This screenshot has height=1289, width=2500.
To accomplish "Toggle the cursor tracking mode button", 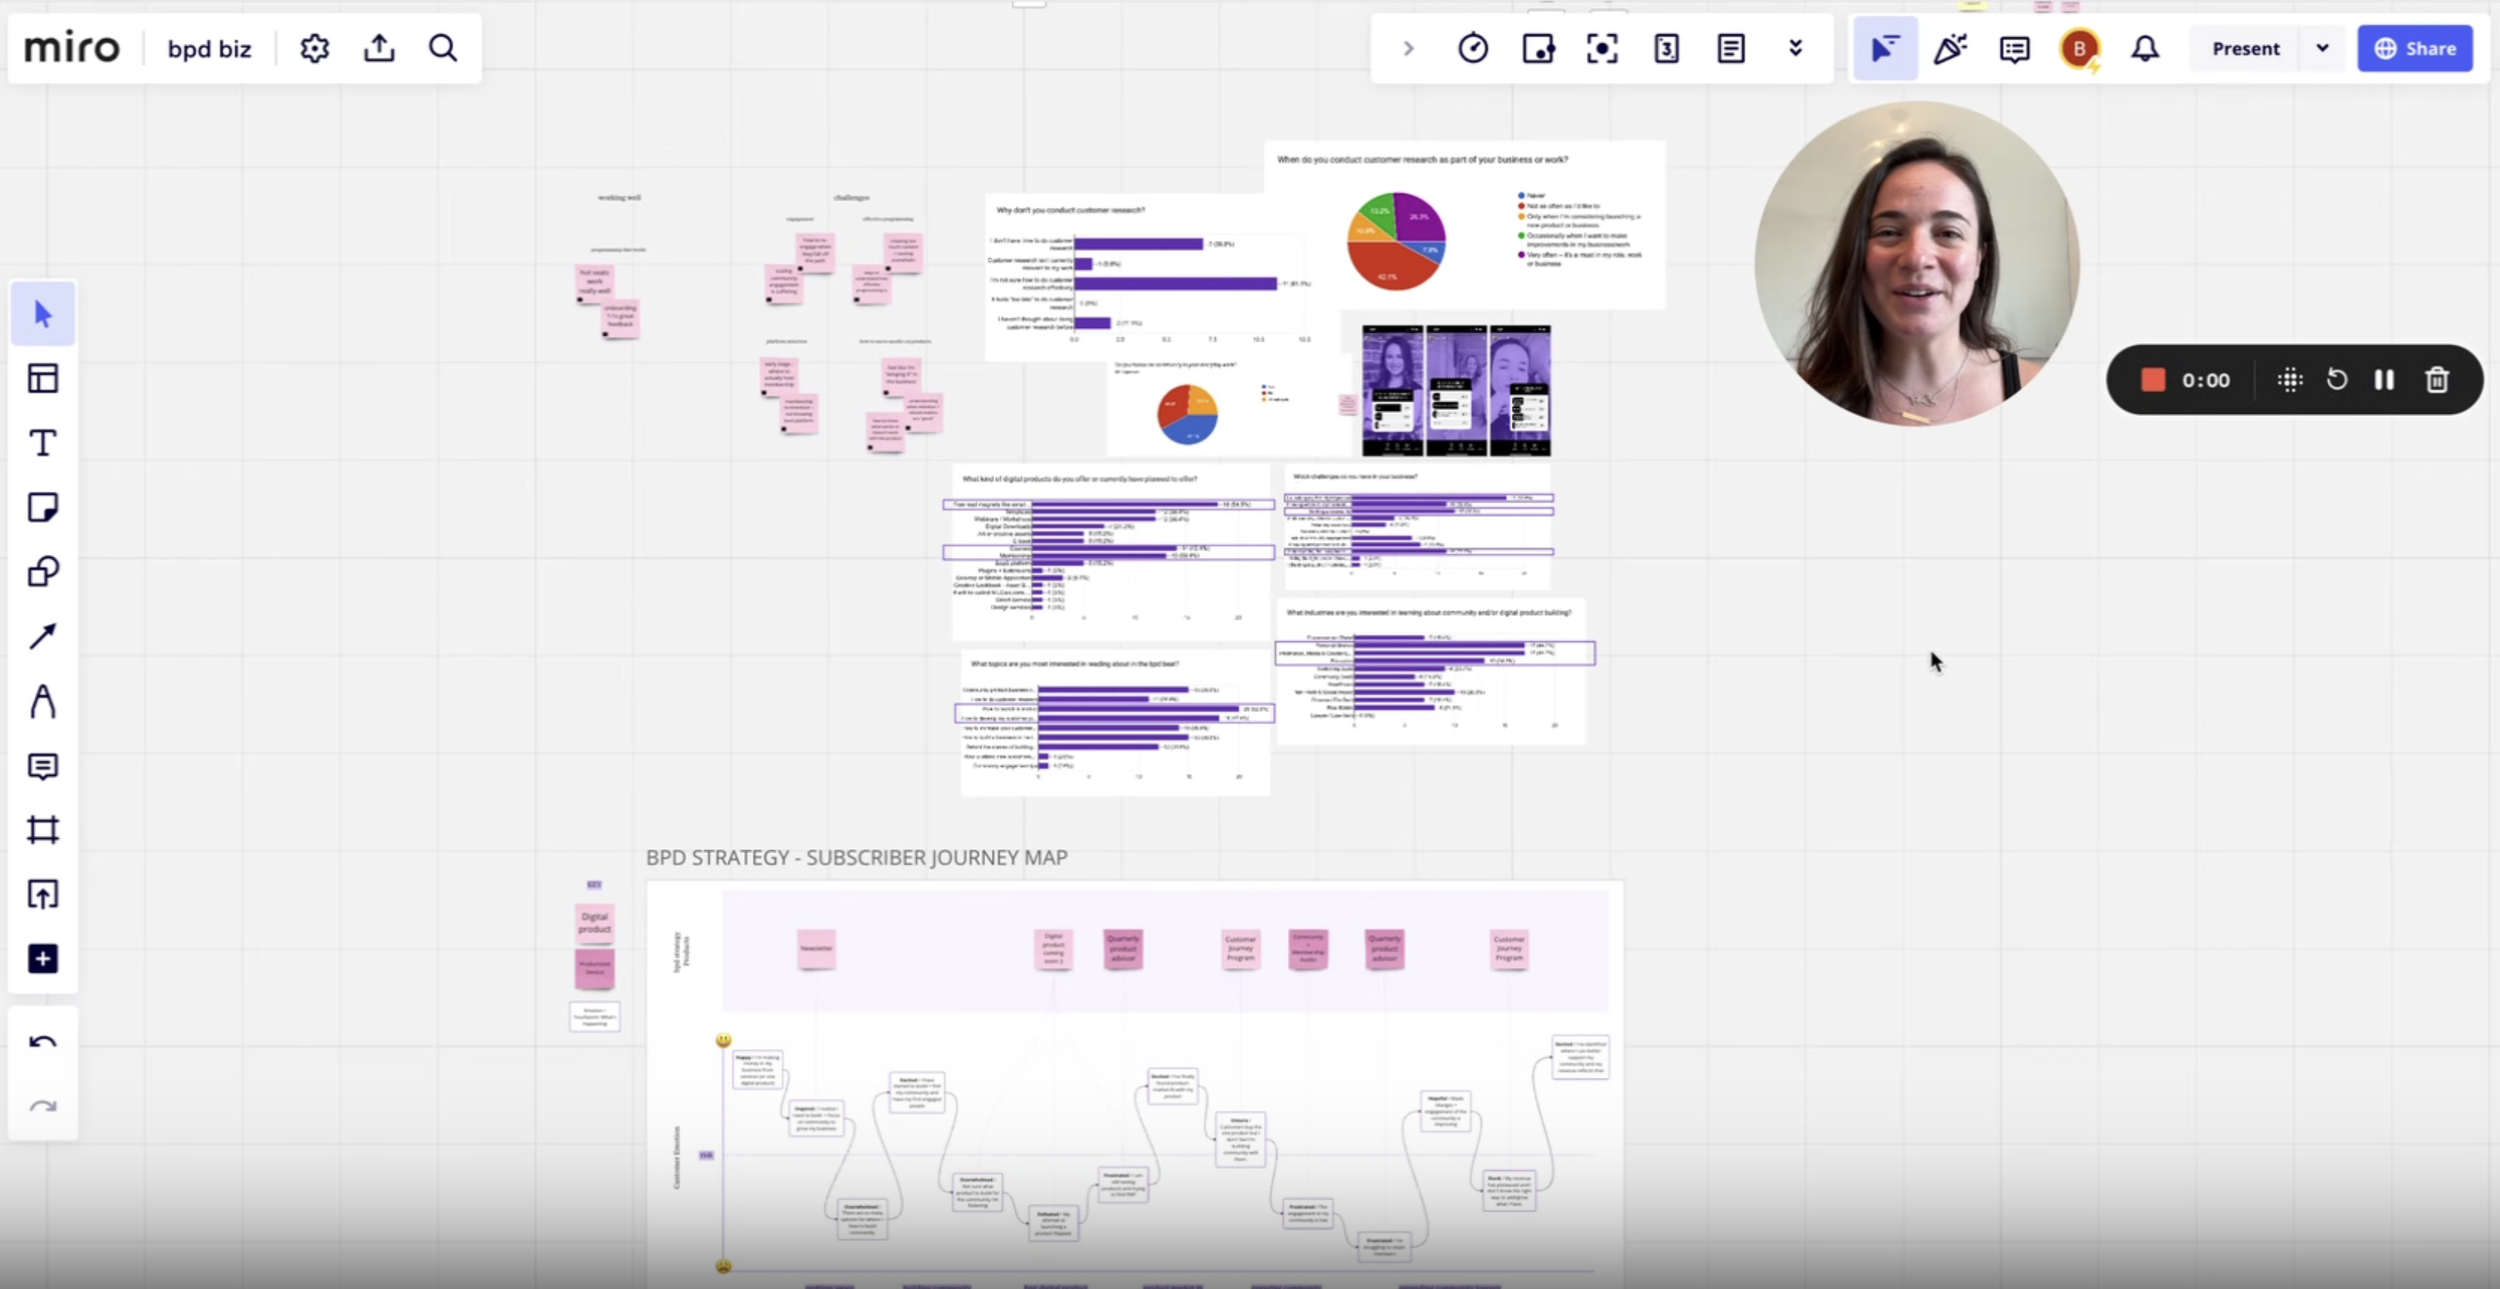I will (x=1885, y=48).
